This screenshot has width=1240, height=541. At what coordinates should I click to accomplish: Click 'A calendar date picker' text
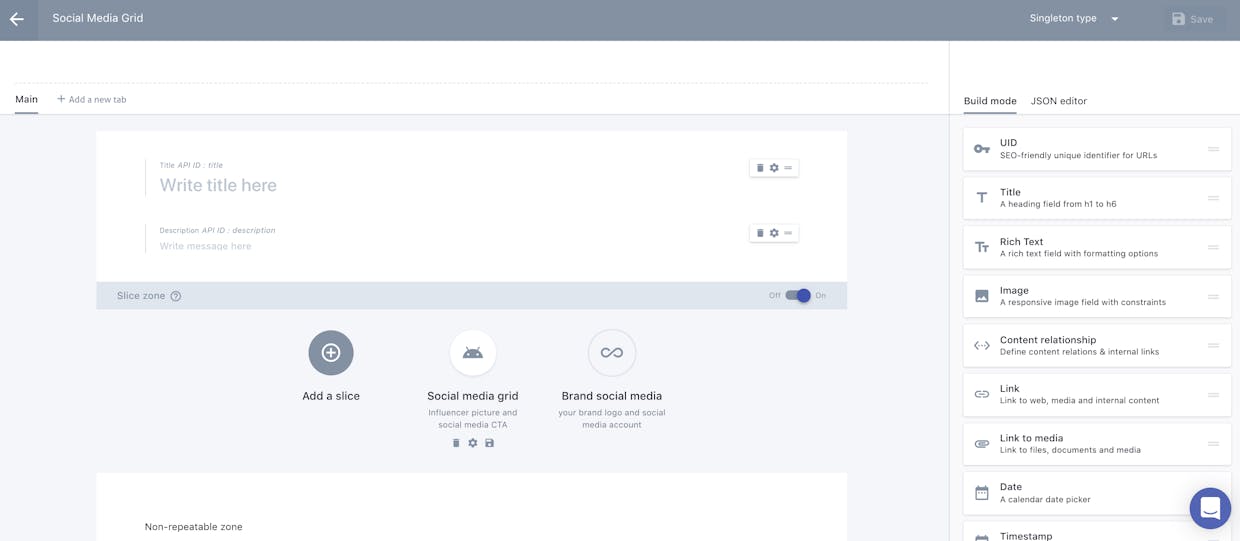[1045, 499]
